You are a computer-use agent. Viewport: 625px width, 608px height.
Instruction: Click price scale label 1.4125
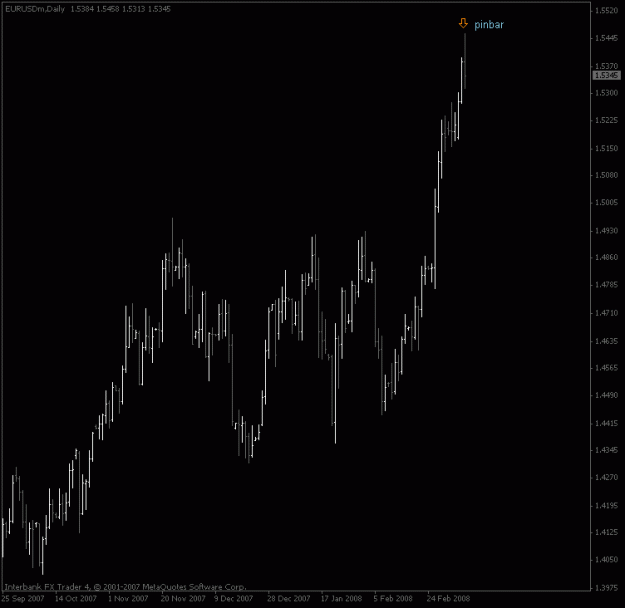(x=606, y=532)
